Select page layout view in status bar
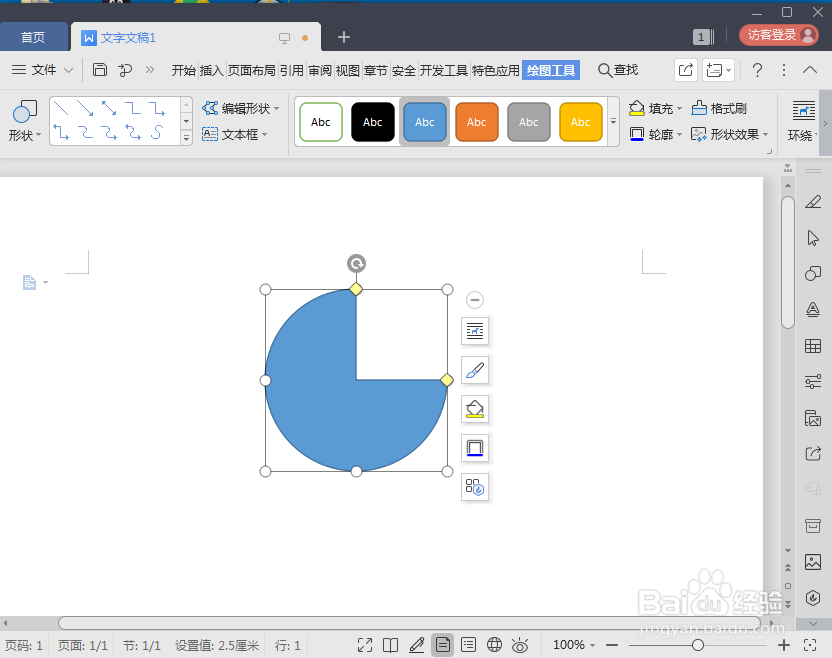Screen dimensions: 832x658 click(443, 645)
